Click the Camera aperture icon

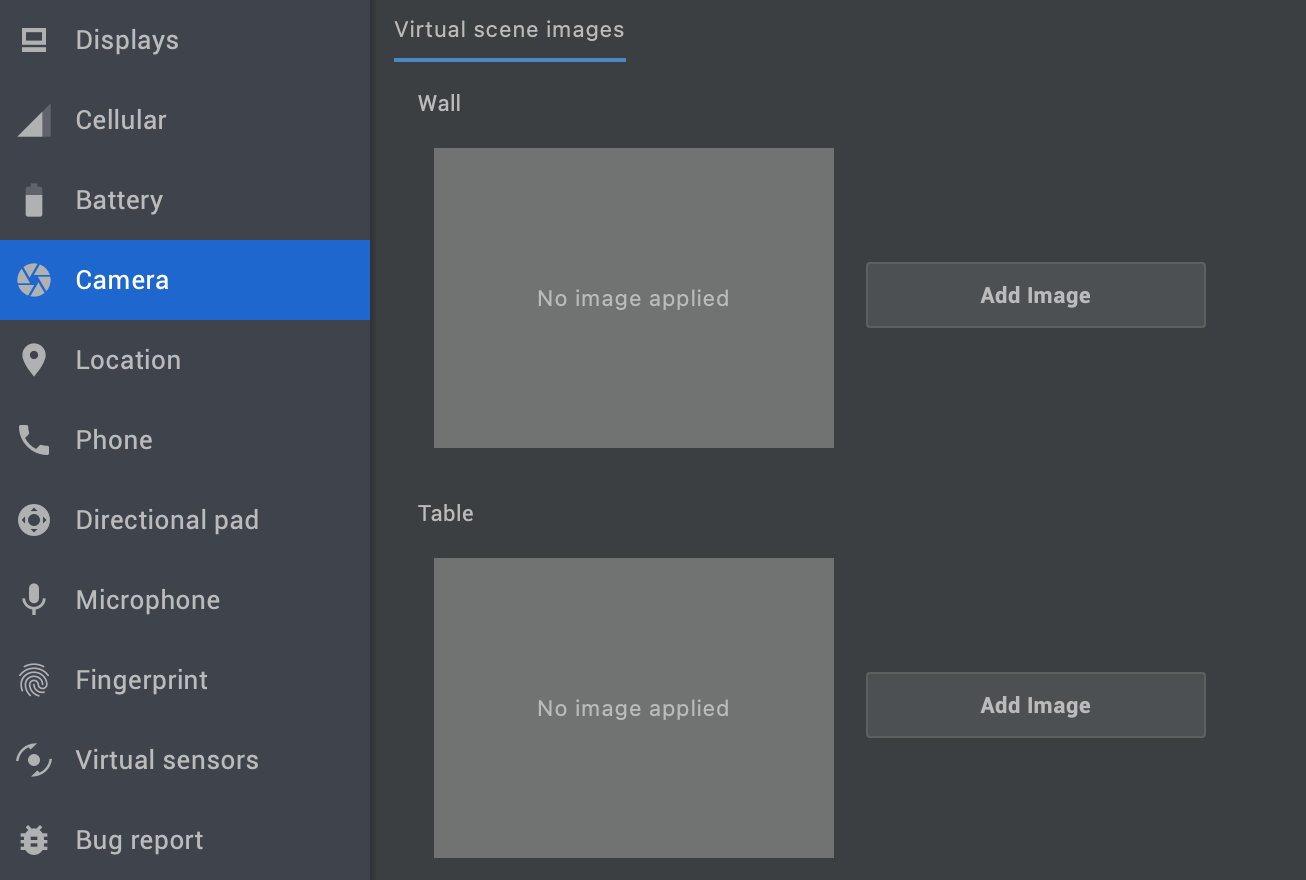(x=33, y=280)
